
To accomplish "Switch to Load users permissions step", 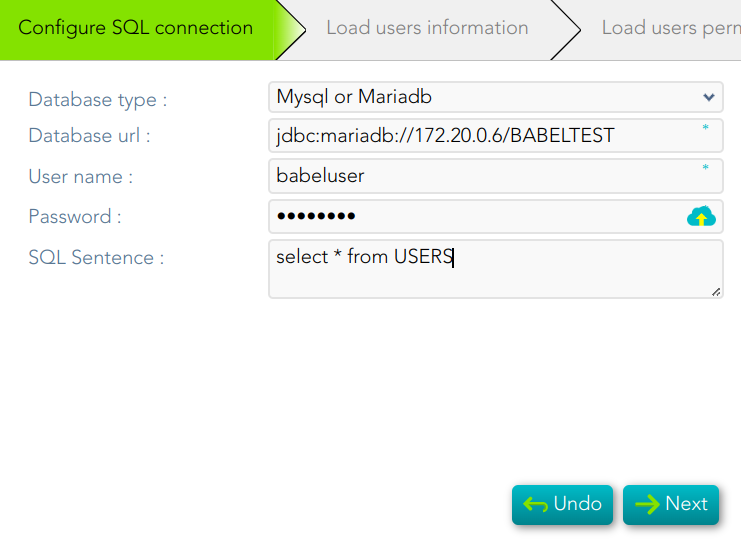I will tap(671, 28).
